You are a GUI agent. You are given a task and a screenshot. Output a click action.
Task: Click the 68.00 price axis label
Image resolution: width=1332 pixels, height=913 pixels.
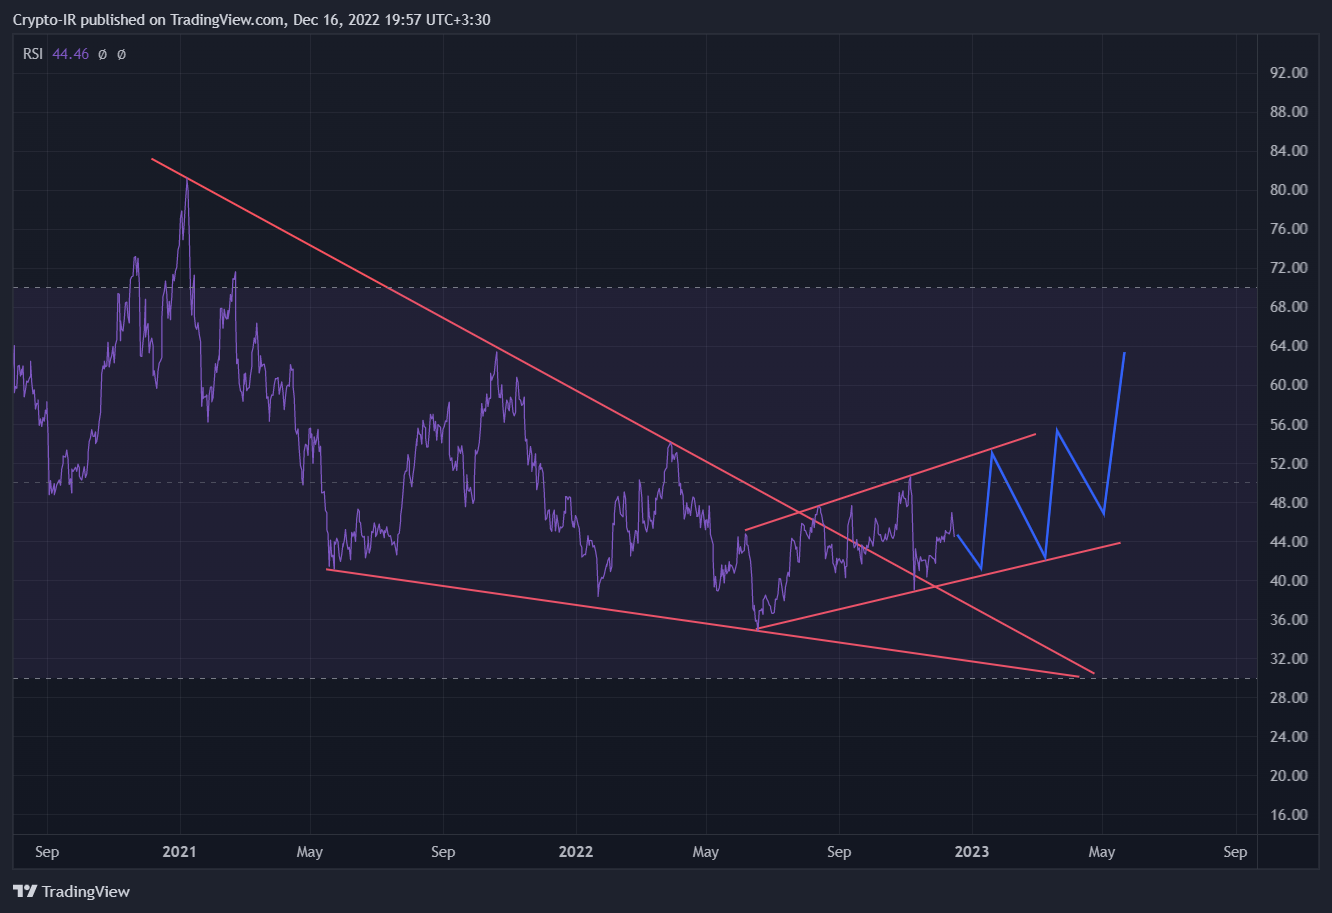click(x=1287, y=307)
